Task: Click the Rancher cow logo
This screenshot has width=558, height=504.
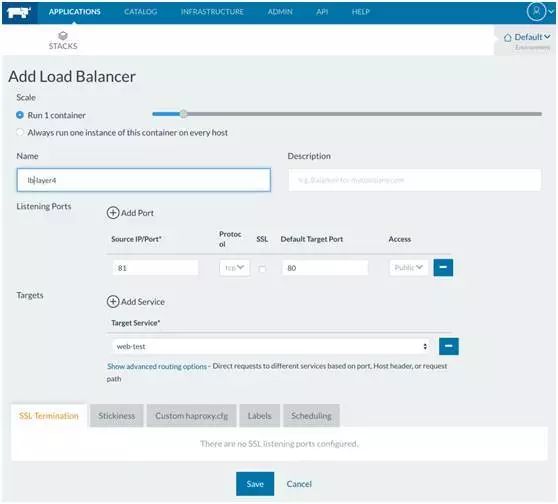Action: click(x=19, y=12)
